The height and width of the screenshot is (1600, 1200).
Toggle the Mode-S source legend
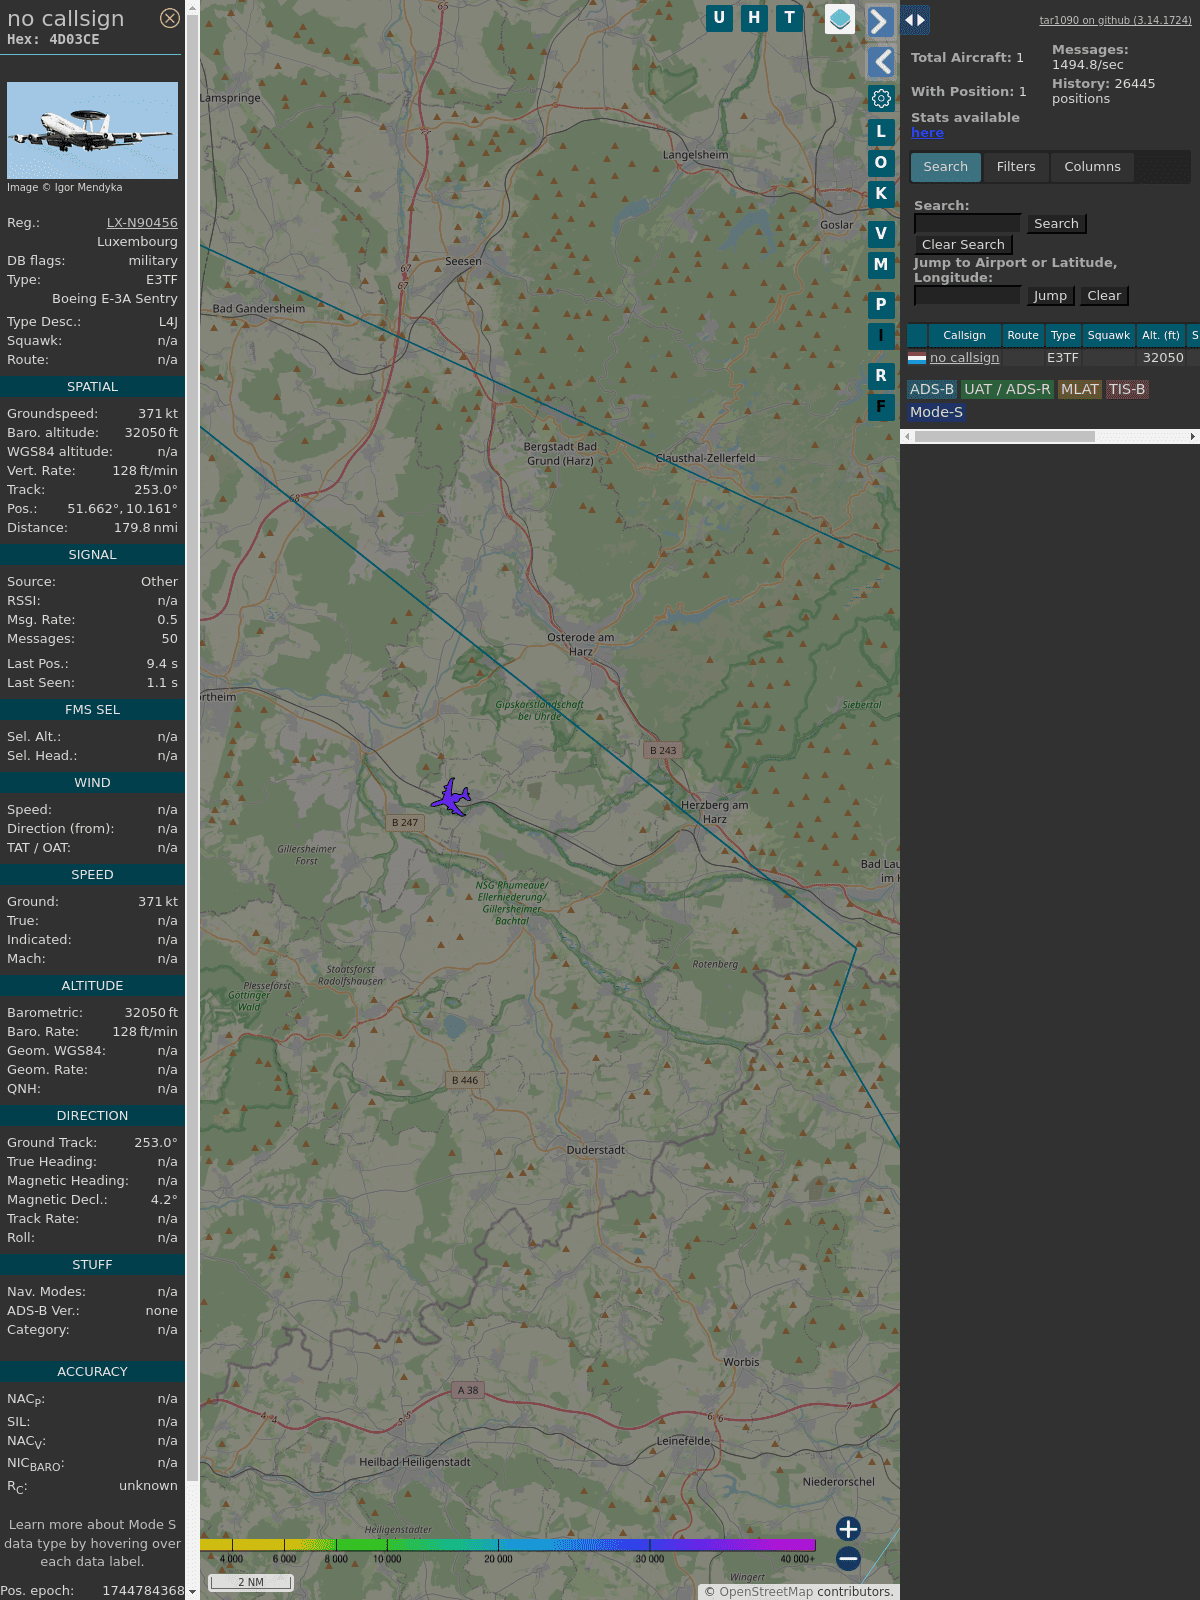coord(936,412)
